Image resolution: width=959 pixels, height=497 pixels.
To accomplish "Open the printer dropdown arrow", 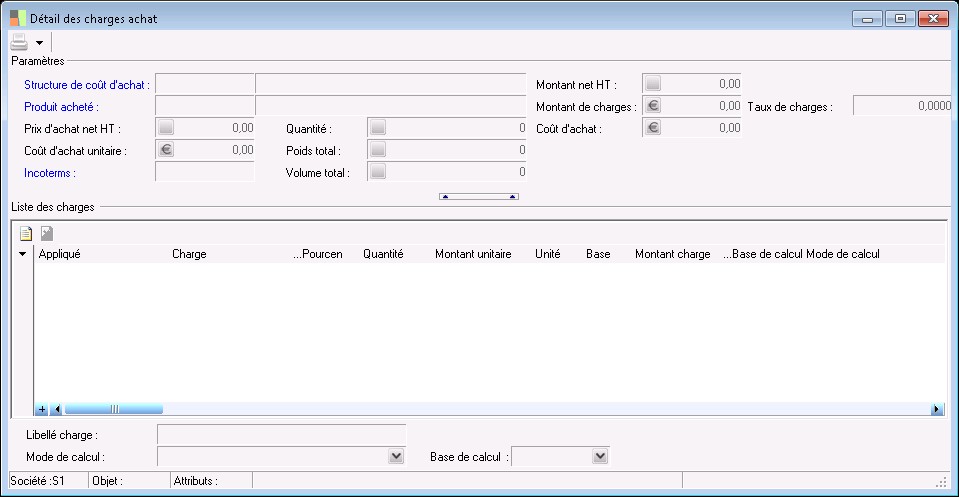I will pos(39,43).
